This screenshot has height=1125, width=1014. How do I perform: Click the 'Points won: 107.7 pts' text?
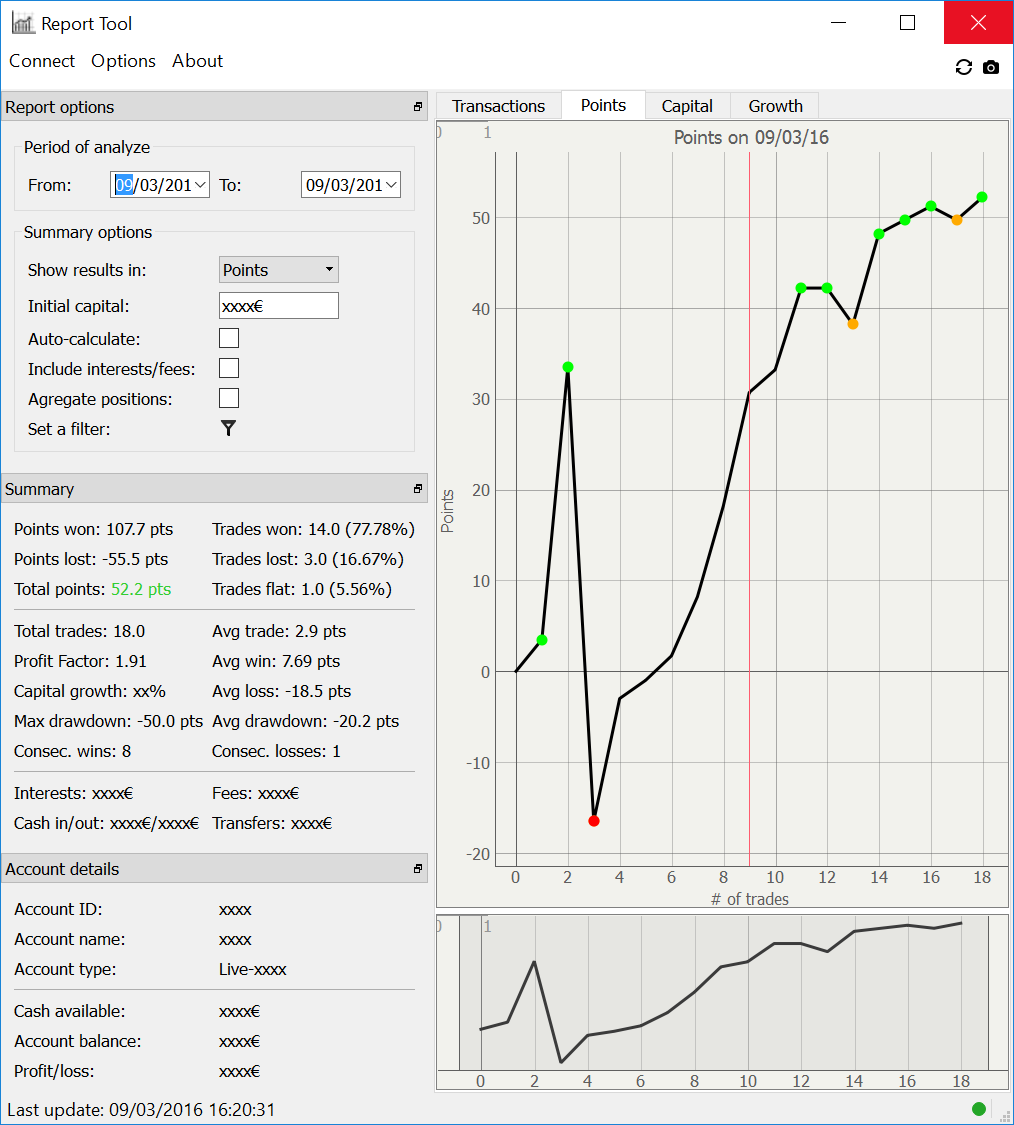93,529
